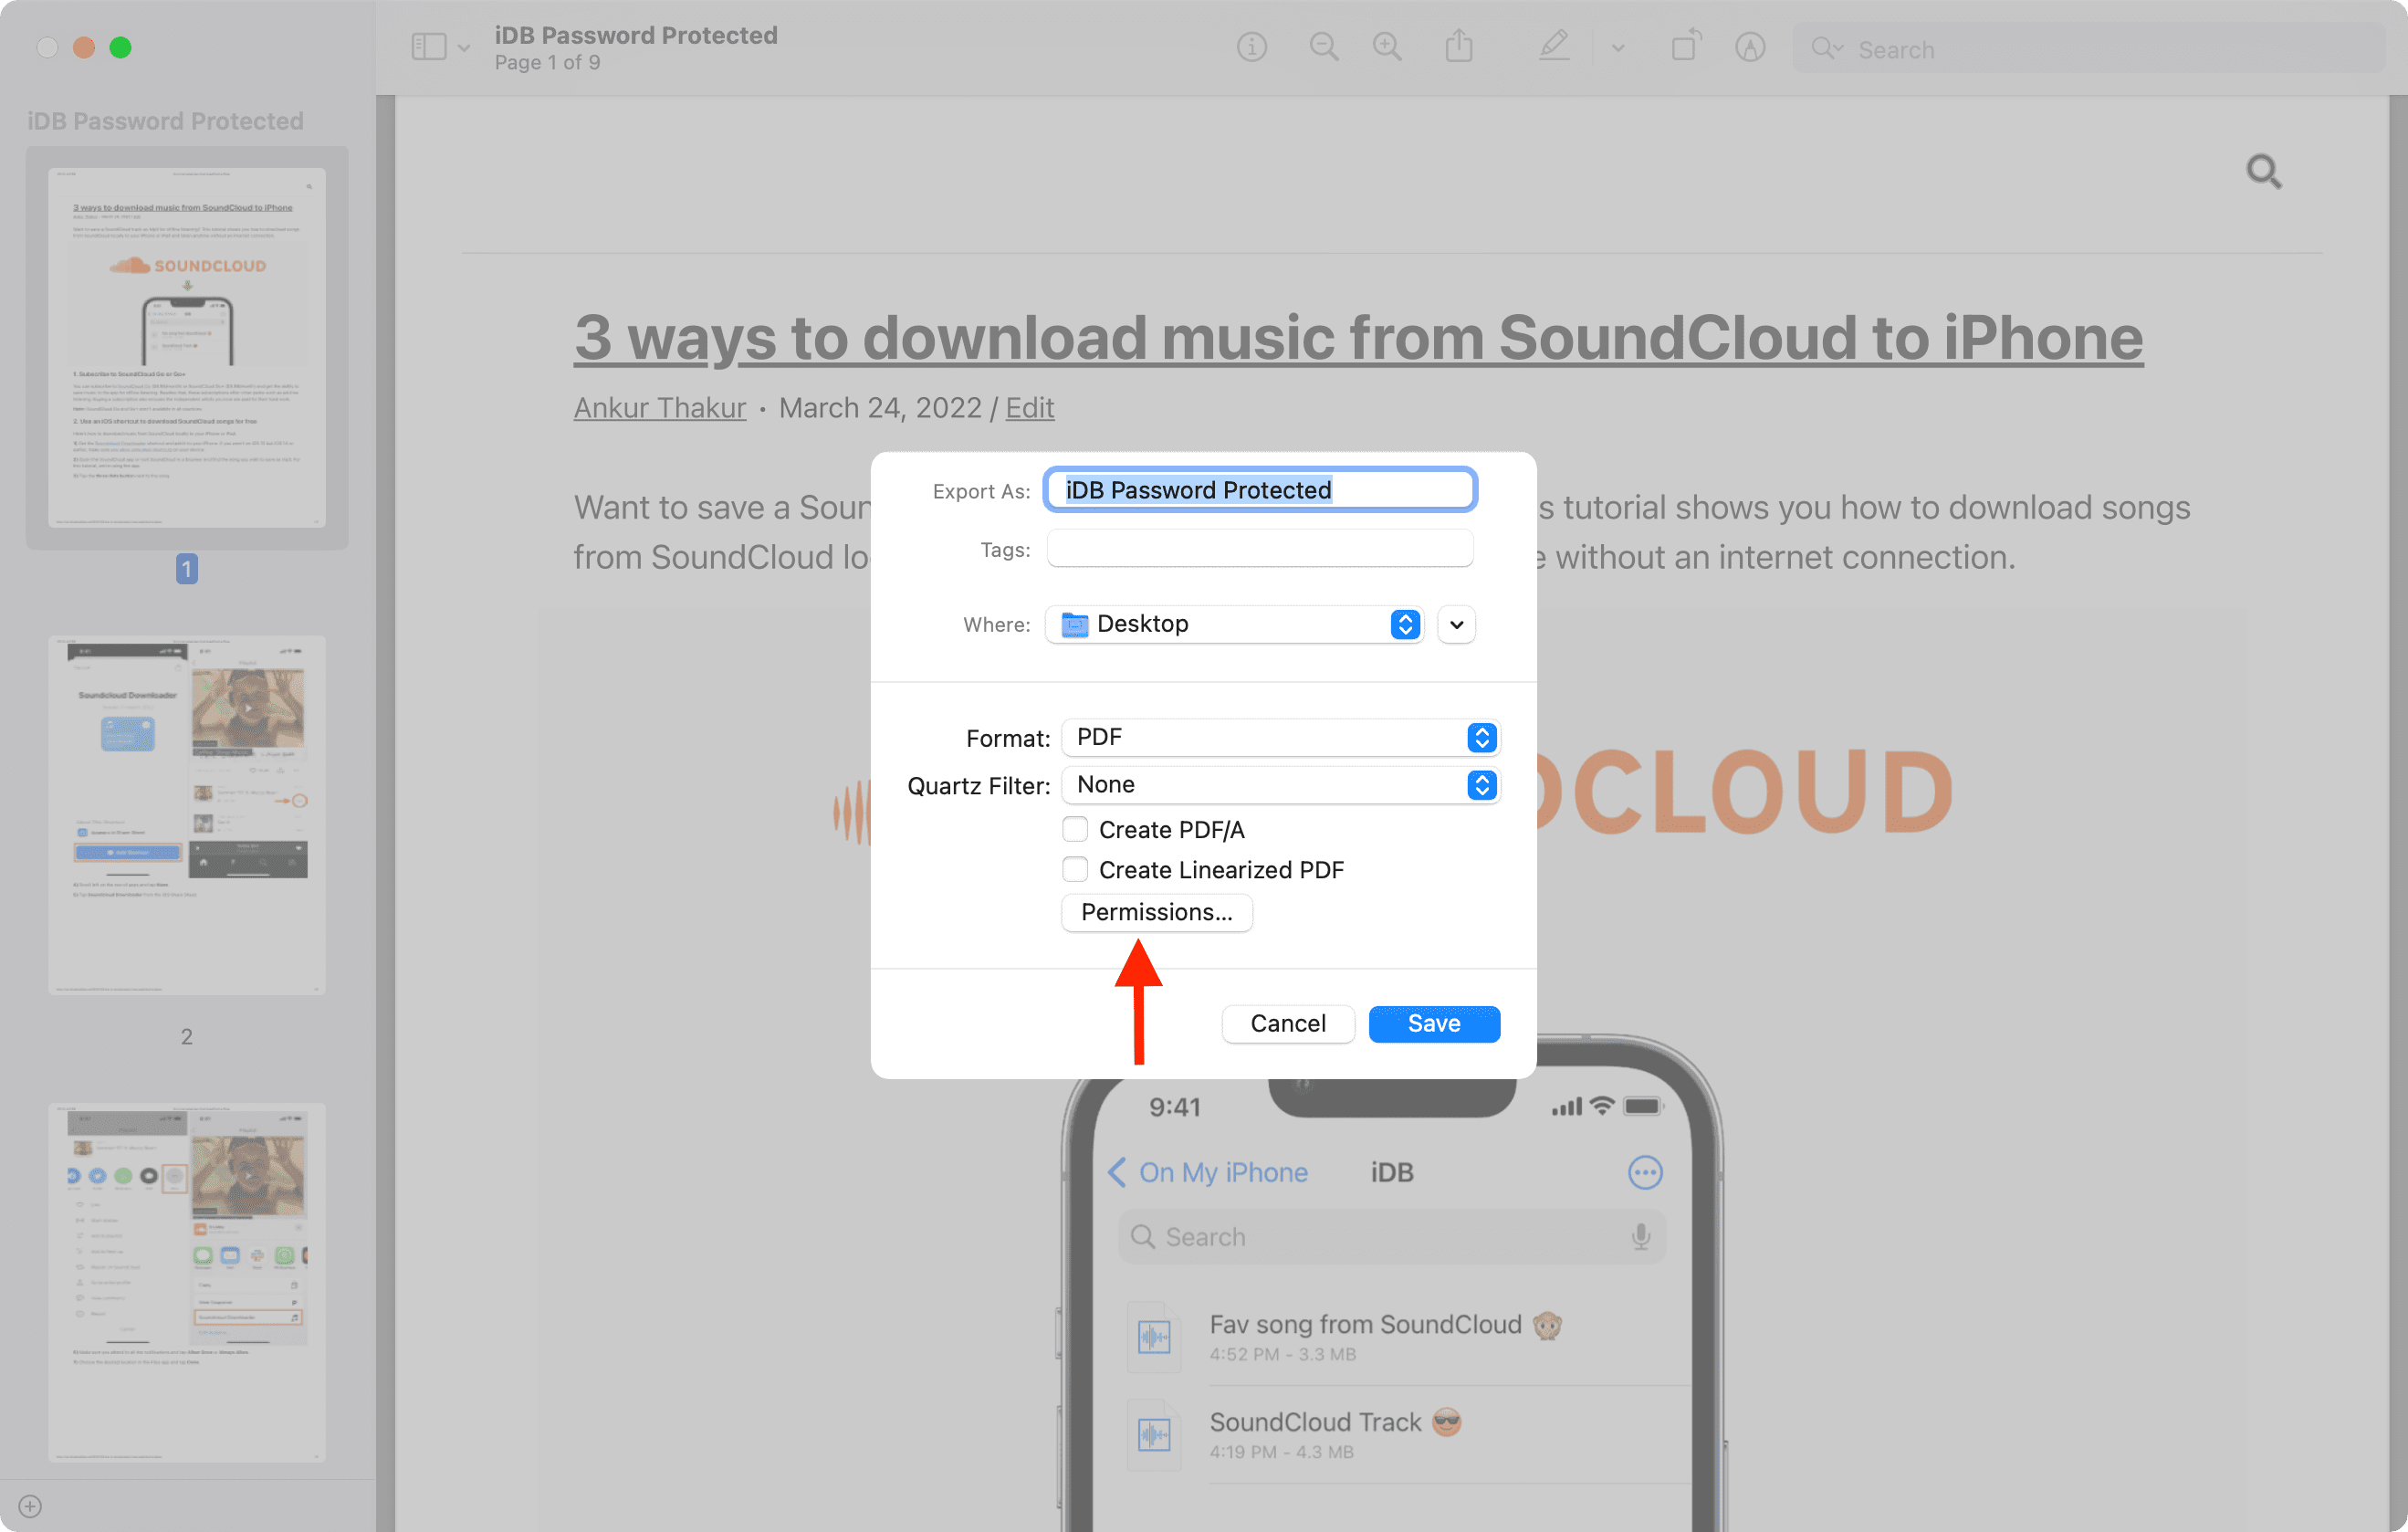Click the Page 1 of 9 subtitle
2408x1532 pixels.
(547, 63)
